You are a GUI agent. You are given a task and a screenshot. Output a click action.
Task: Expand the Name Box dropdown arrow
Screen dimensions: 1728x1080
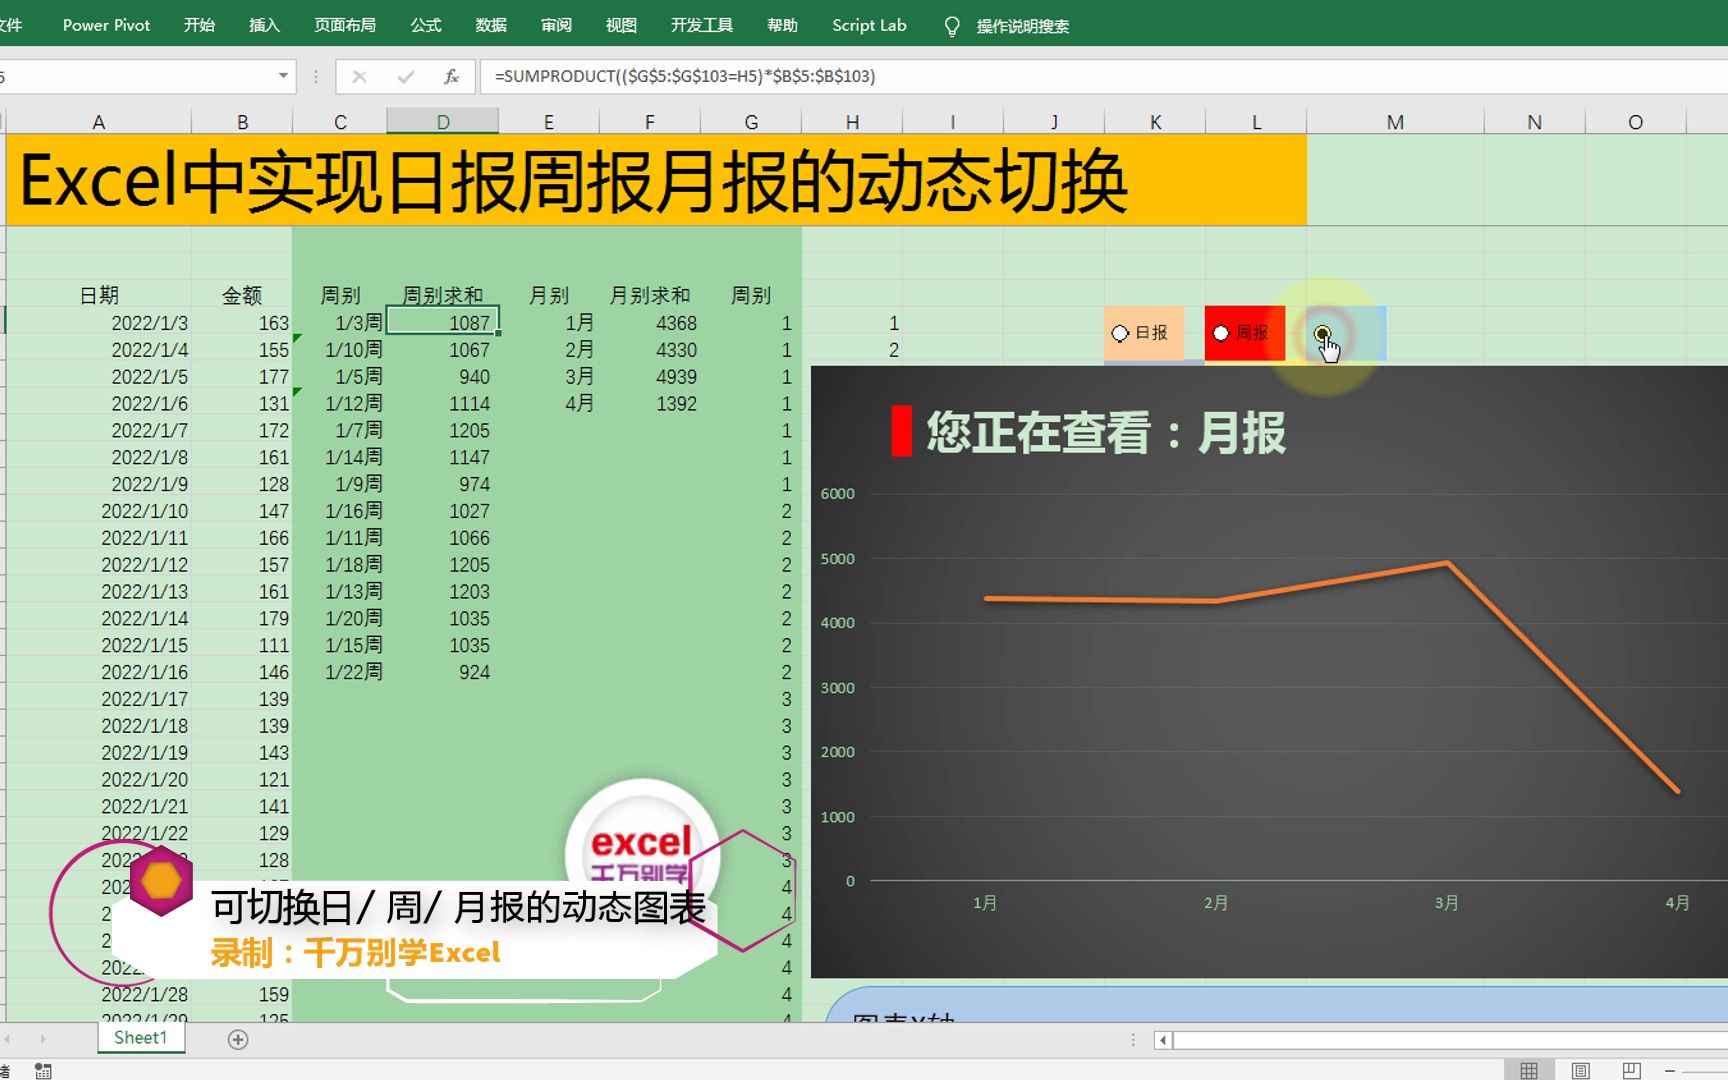pos(283,76)
